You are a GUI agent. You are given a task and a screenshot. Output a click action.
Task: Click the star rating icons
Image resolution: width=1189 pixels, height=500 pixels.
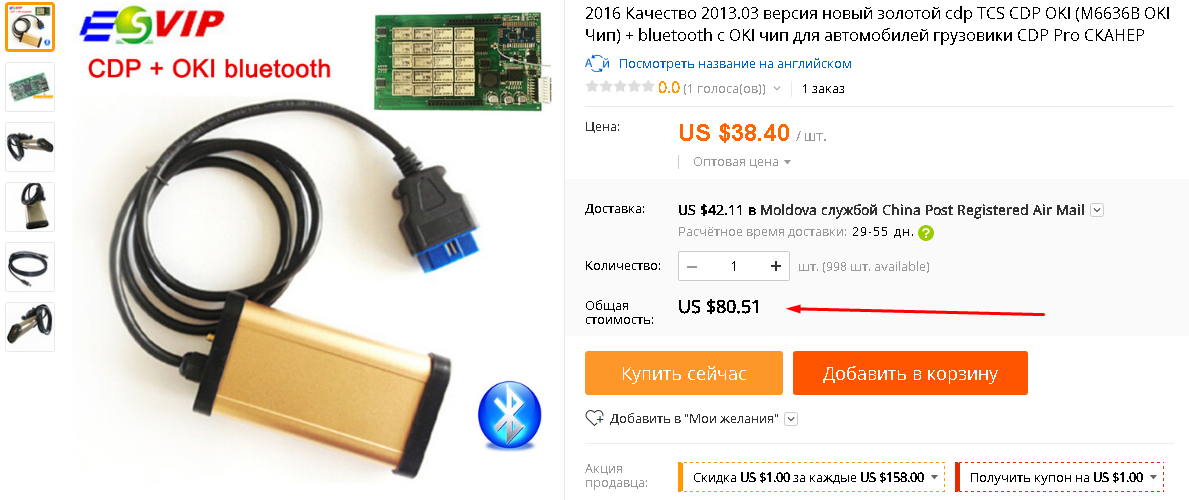click(x=620, y=87)
